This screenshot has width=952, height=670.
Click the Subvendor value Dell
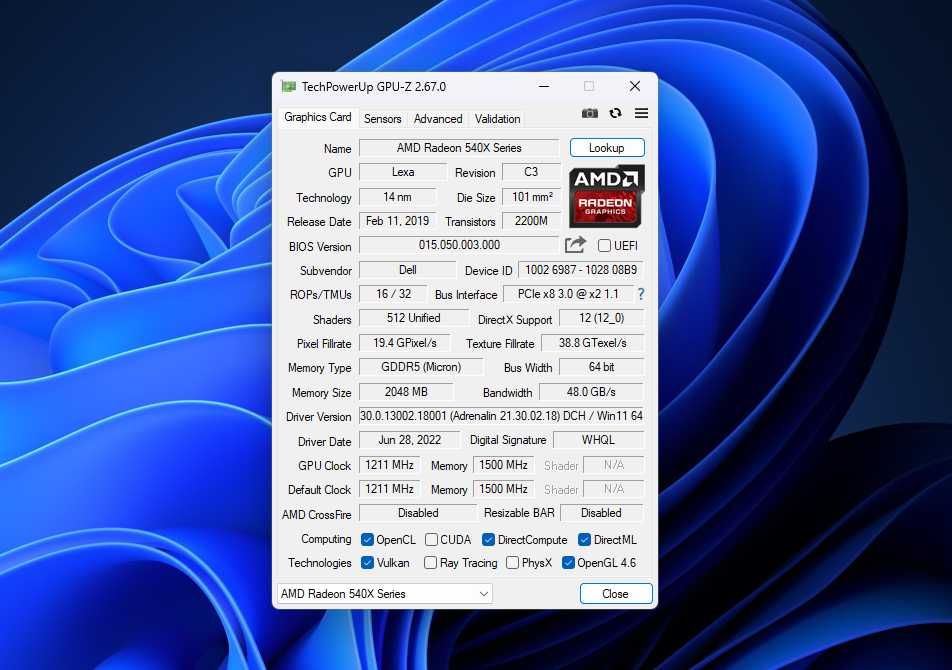pyautogui.click(x=407, y=269)
